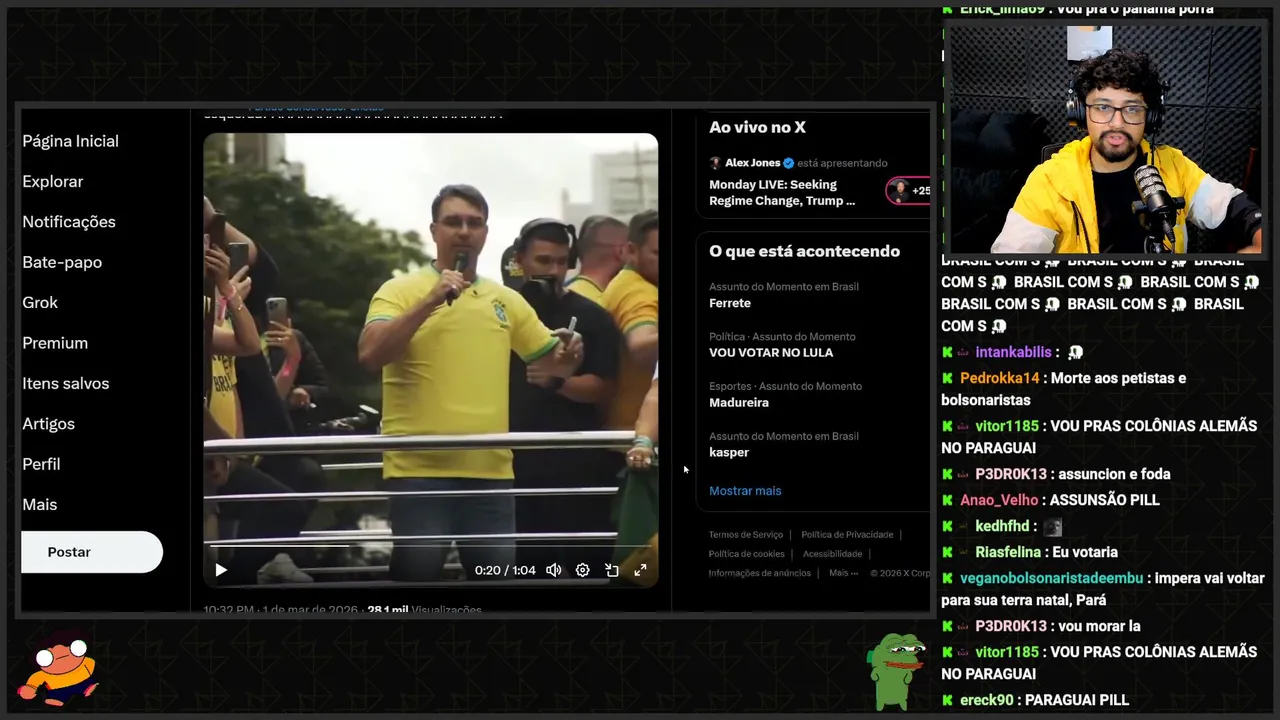The height and width of the screenshot is (720, 1280).
Task: Open Grok from sidebar
Action: [40, 302]
